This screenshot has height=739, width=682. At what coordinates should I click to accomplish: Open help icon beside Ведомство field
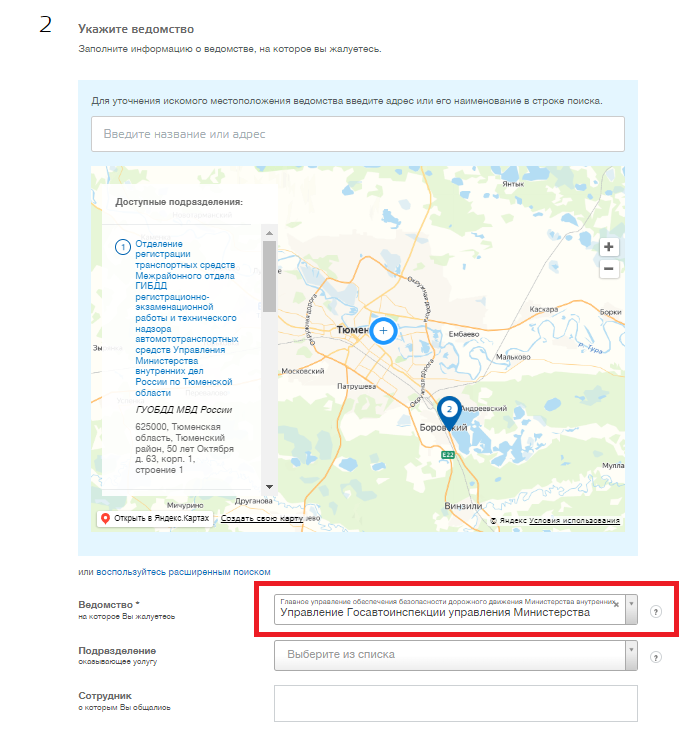[656, 611]
